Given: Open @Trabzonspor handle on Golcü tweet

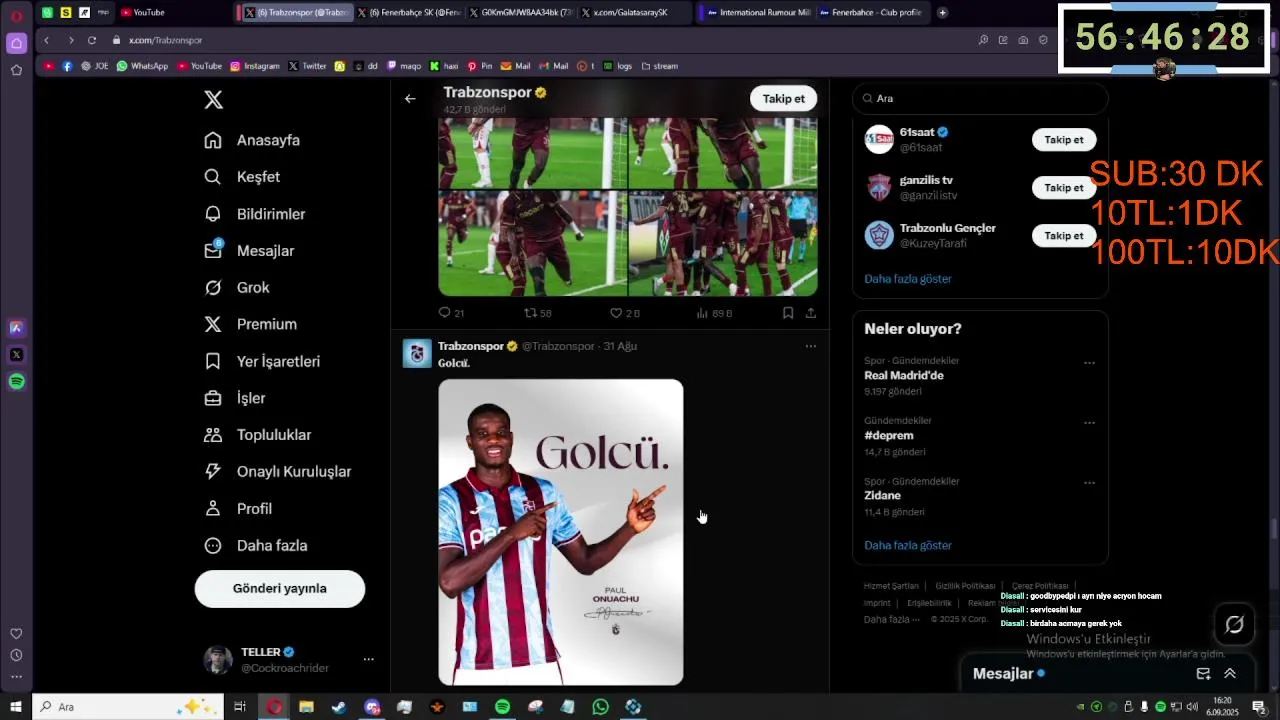Looking at the screenshot, I should [x=558, y=346].
